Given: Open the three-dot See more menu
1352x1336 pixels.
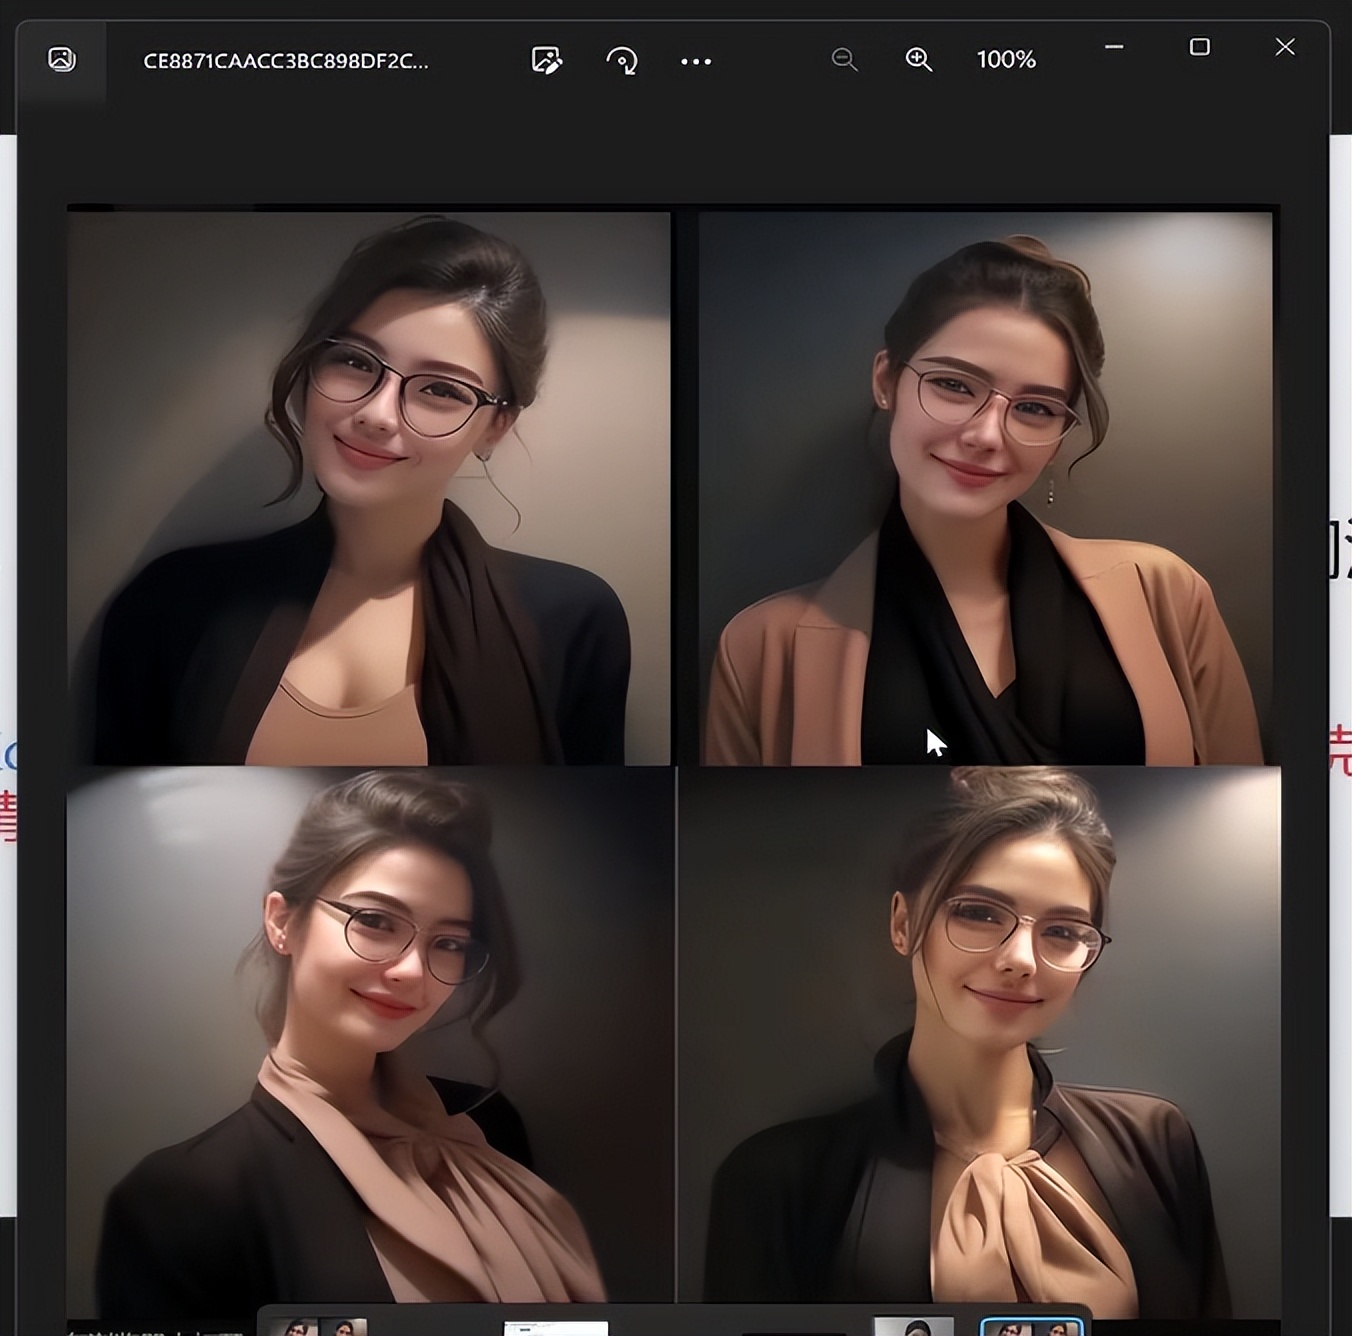Looking at the screenshot, I should (696, 61).
